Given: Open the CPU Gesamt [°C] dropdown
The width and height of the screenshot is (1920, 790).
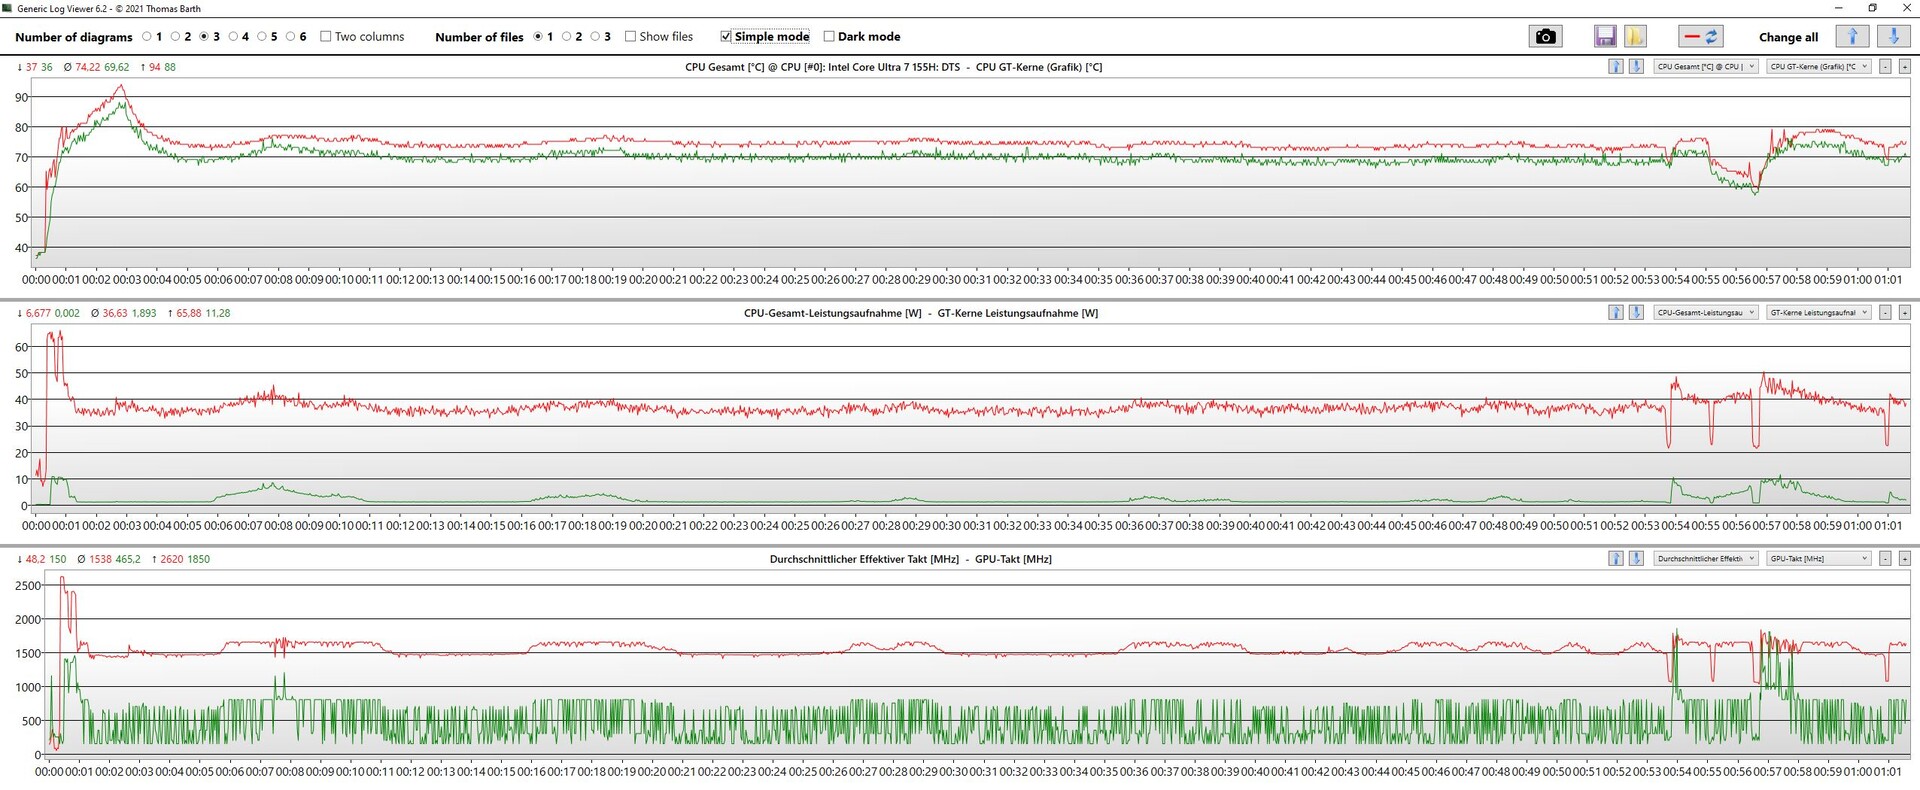Looking at the screenshot, I should [x=1705, y=67].
